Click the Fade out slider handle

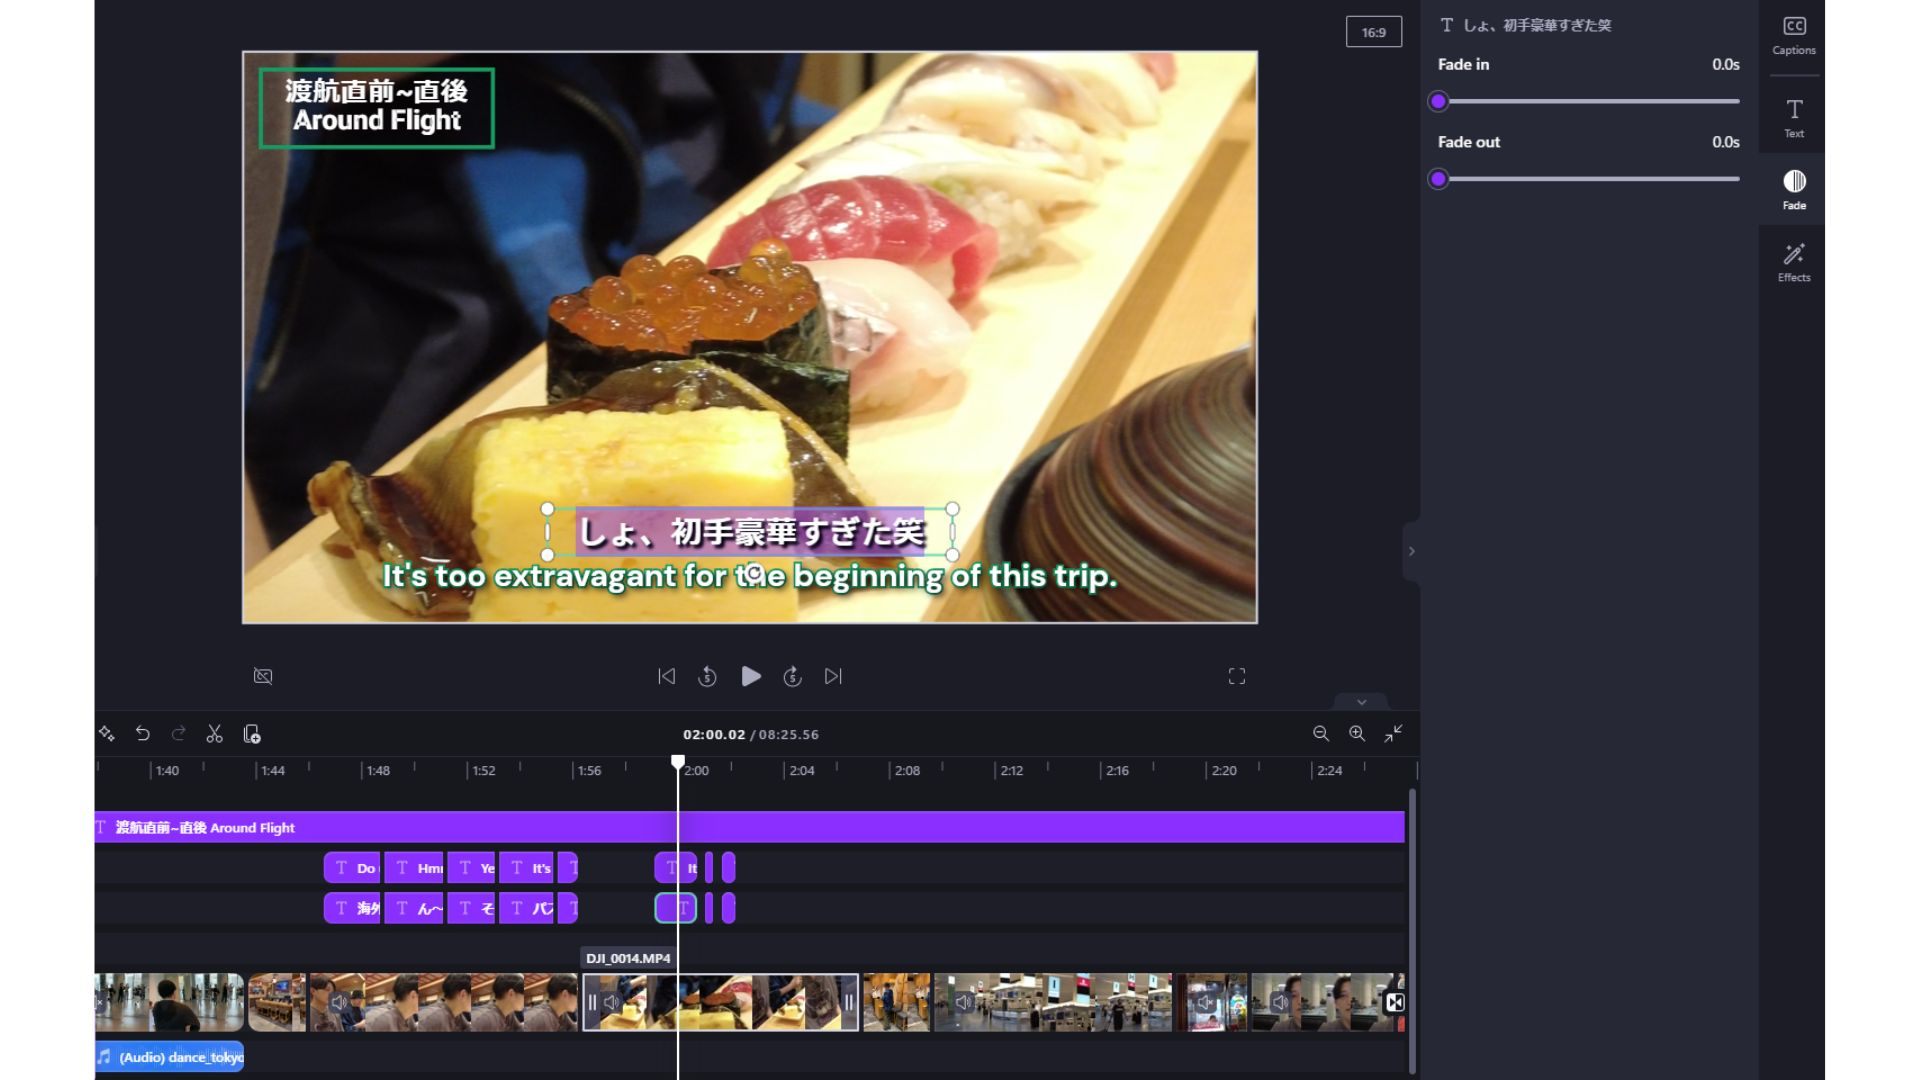(x=1438, y=179)
